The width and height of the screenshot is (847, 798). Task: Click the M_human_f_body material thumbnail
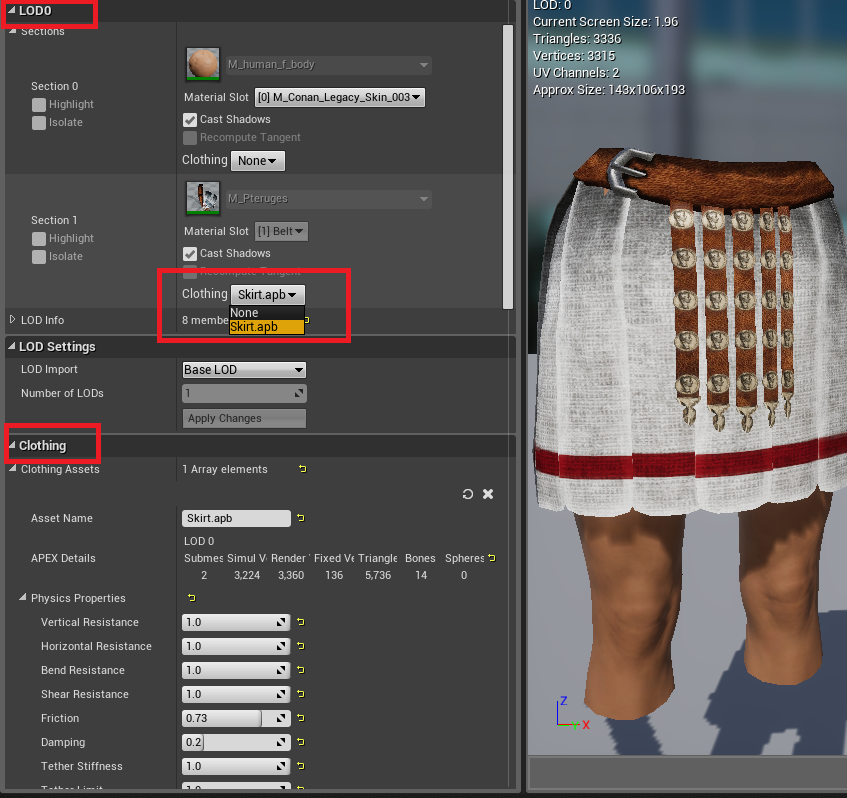(203, 64)
